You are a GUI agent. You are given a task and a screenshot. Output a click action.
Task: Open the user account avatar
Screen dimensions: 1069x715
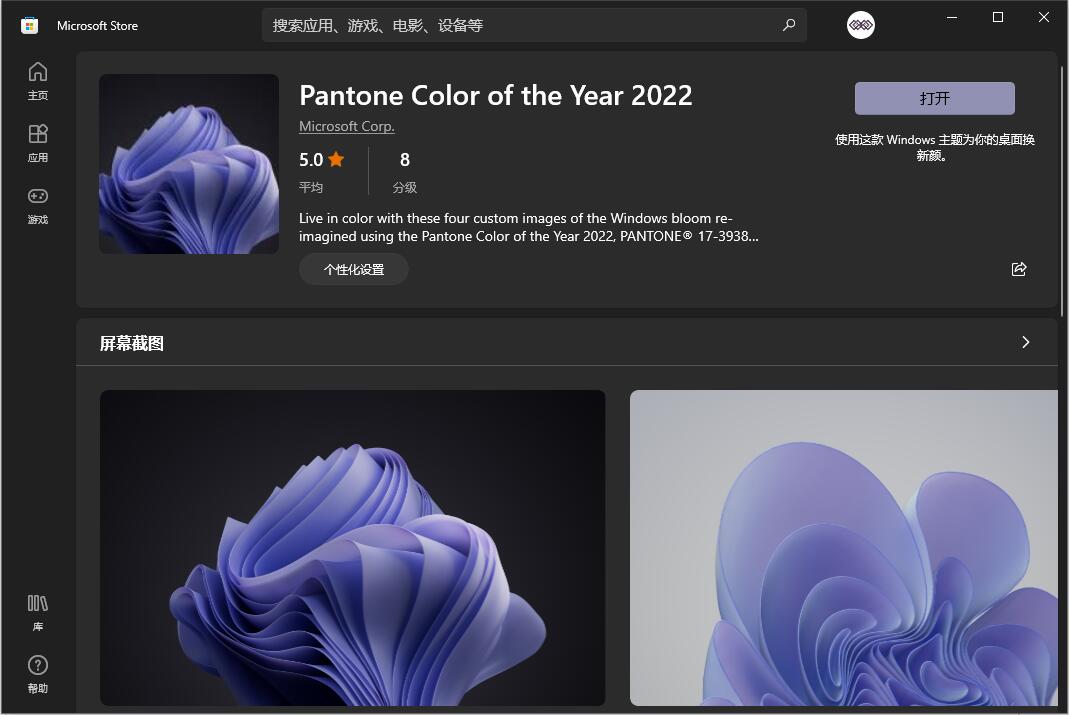pos(860,25)
